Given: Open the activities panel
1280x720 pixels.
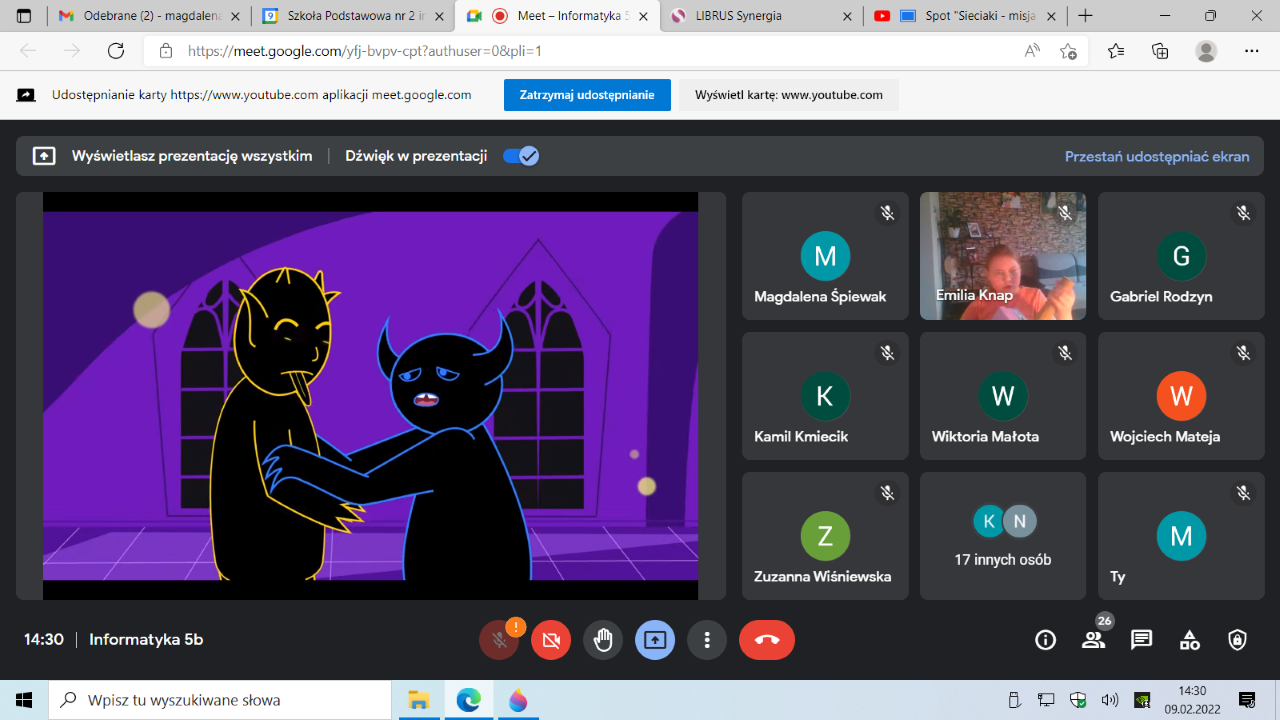Looking at the screenshot, I should 1189,640.
